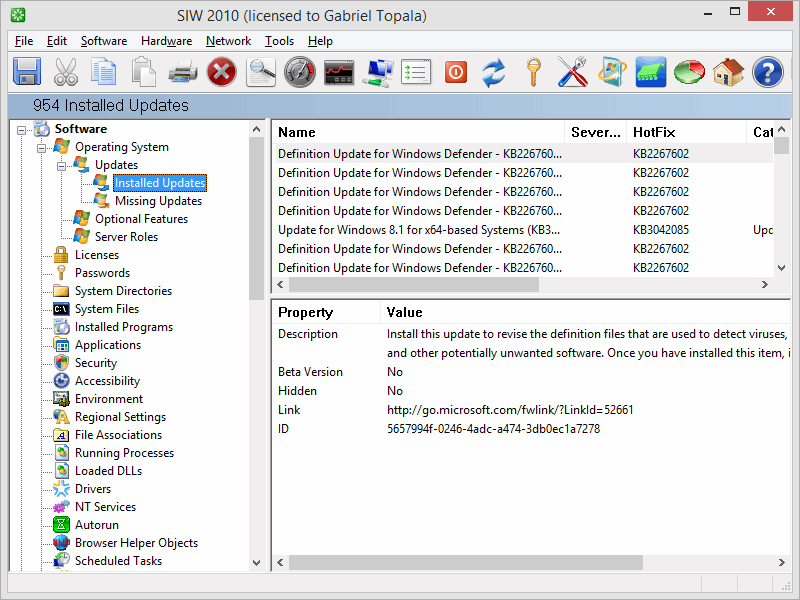The image size is (800, 600).
Task: Open the Help menu
Action: [x=320, y=41]
